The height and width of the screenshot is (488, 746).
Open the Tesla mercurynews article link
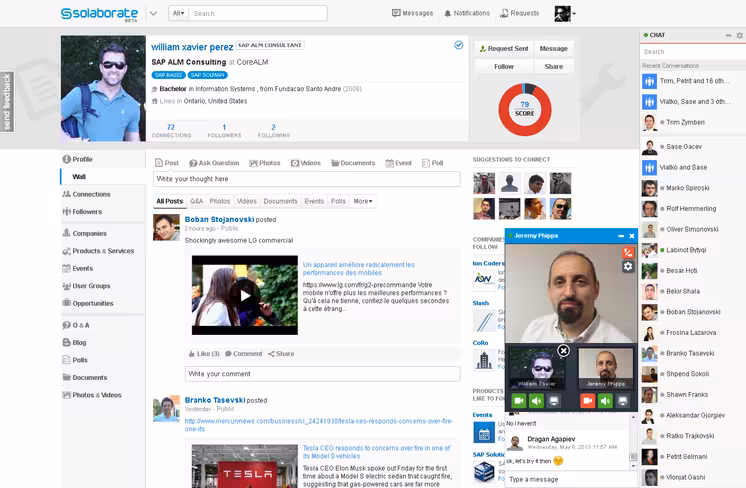pos(318,425)
